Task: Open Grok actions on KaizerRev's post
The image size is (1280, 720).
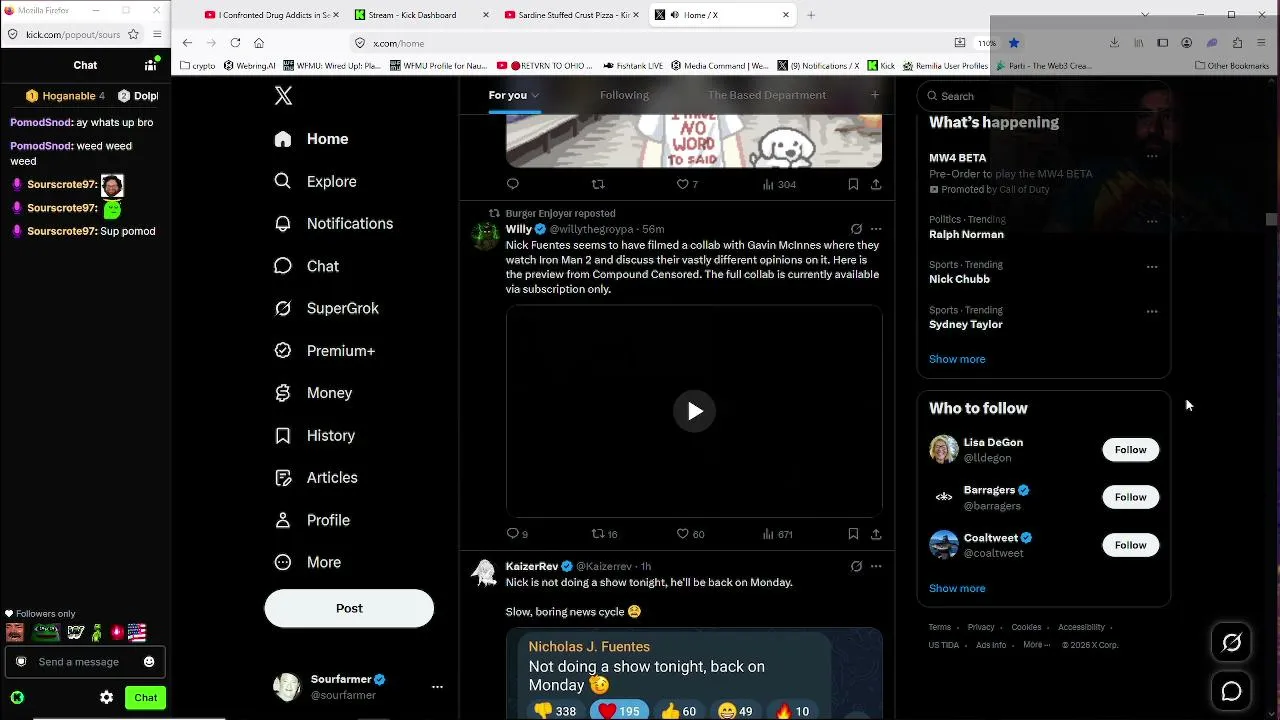Action: click(856, 566)
